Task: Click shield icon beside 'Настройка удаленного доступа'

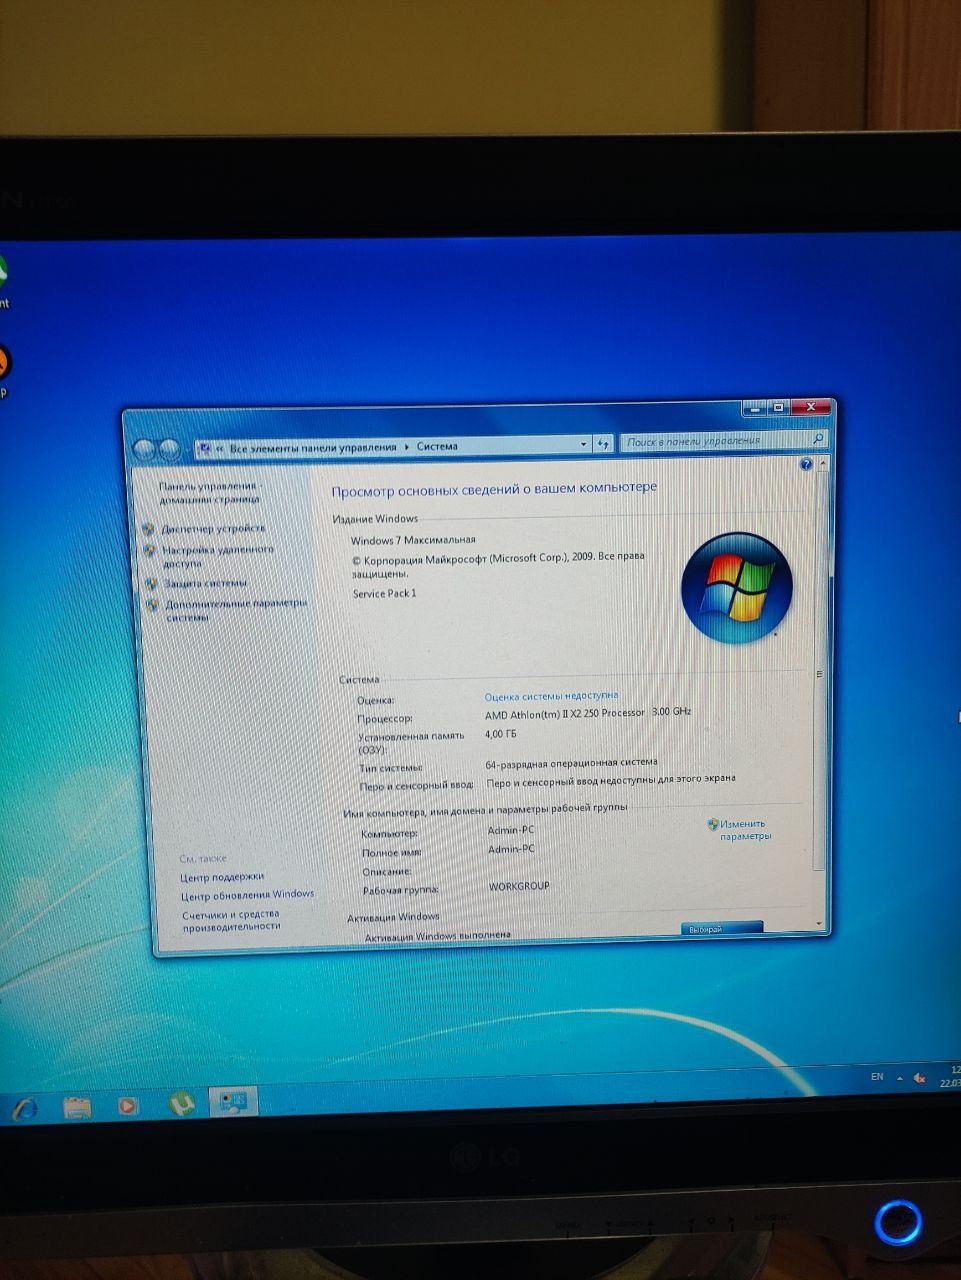Action: click(149, 551)
